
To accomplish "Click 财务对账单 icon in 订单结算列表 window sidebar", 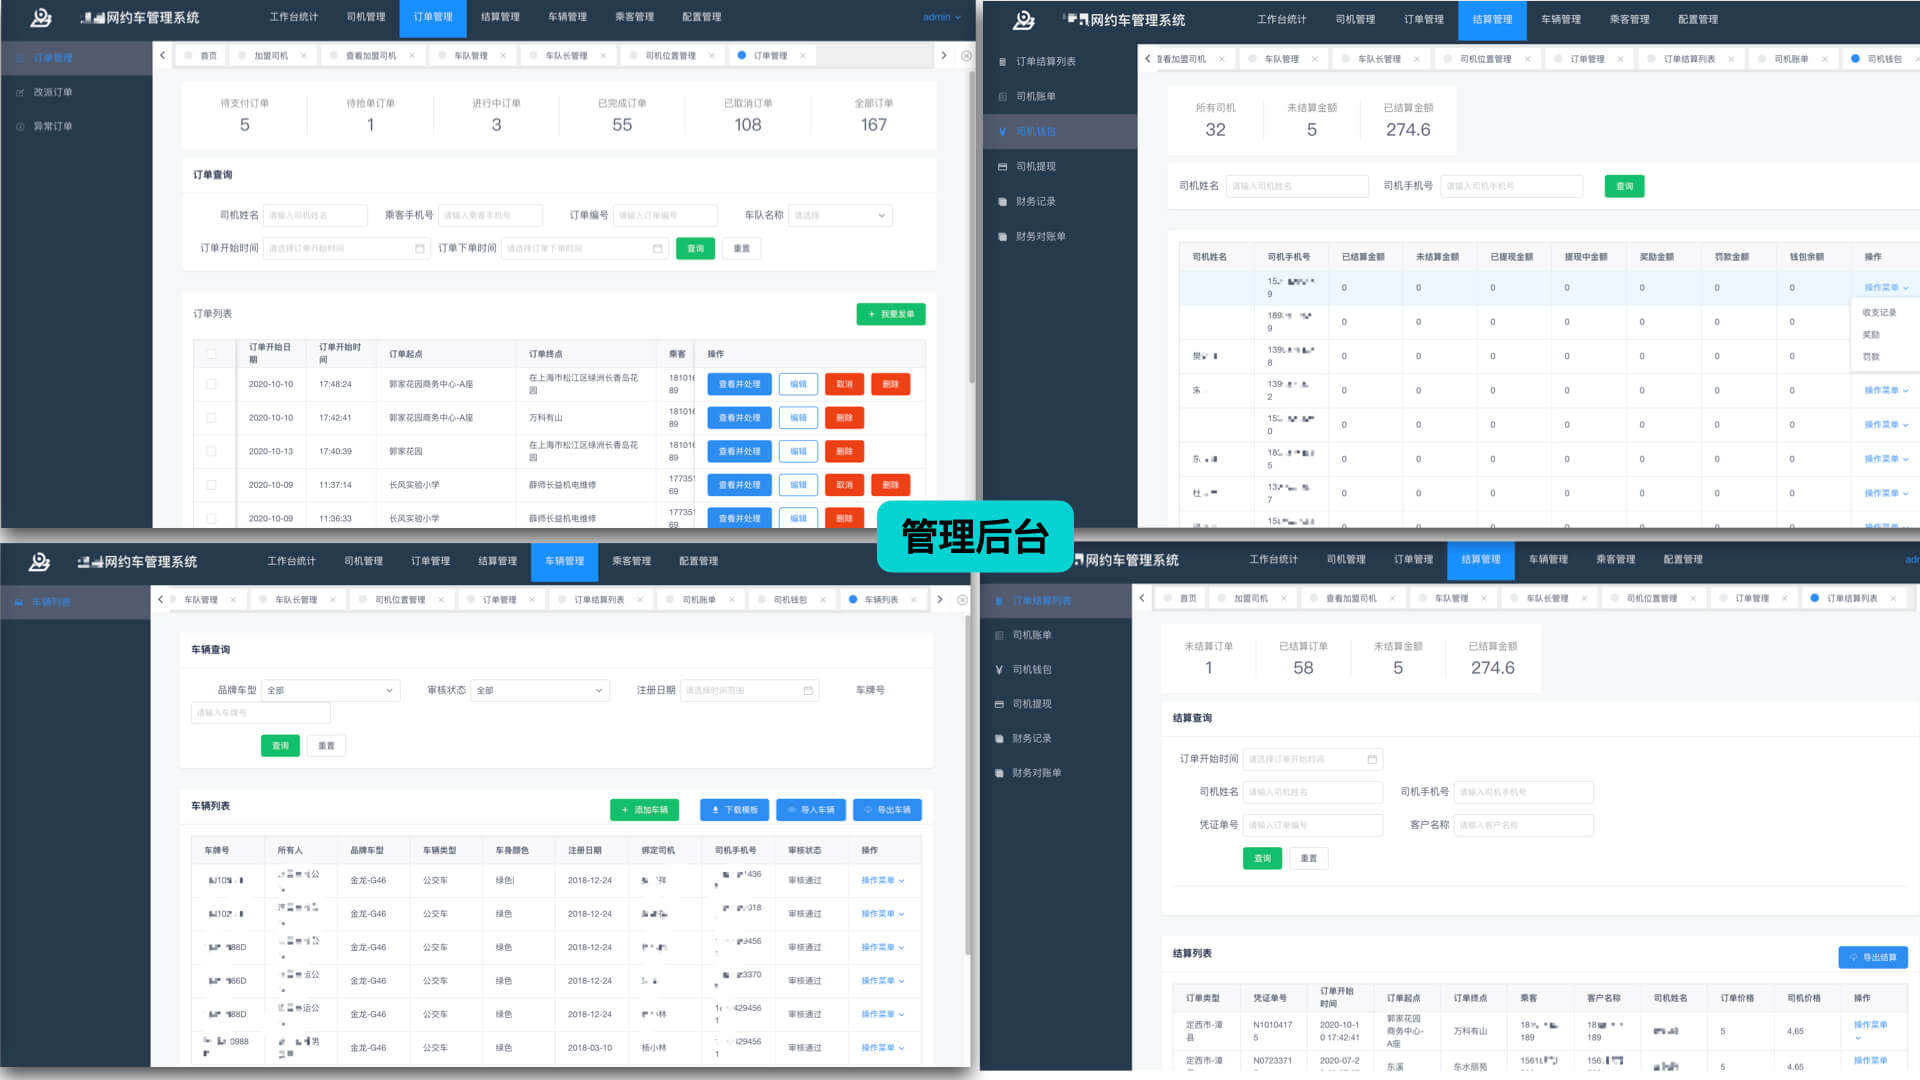I will coord(998,773).
